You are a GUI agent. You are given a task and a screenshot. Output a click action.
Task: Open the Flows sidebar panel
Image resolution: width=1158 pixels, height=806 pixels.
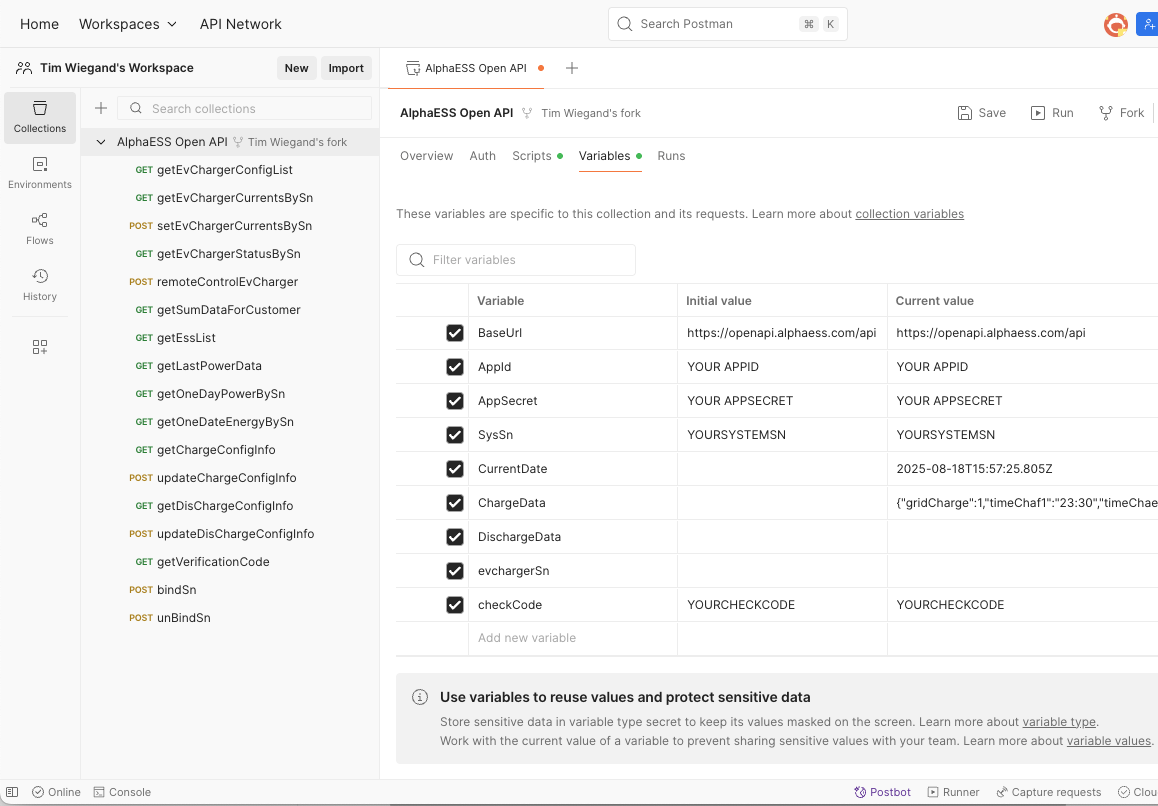click(40, 229)
